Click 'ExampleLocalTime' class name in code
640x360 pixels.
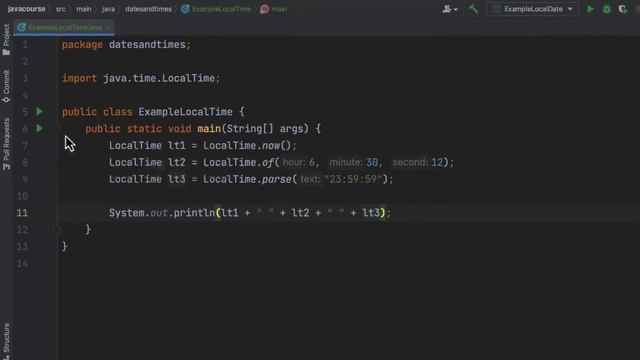coord(185,111)
